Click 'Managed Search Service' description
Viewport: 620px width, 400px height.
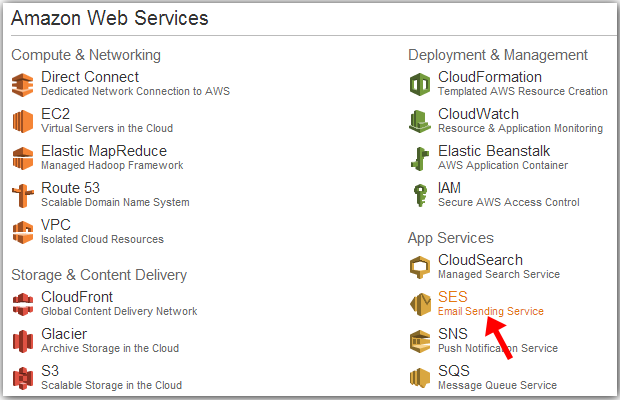click(499, 274)
